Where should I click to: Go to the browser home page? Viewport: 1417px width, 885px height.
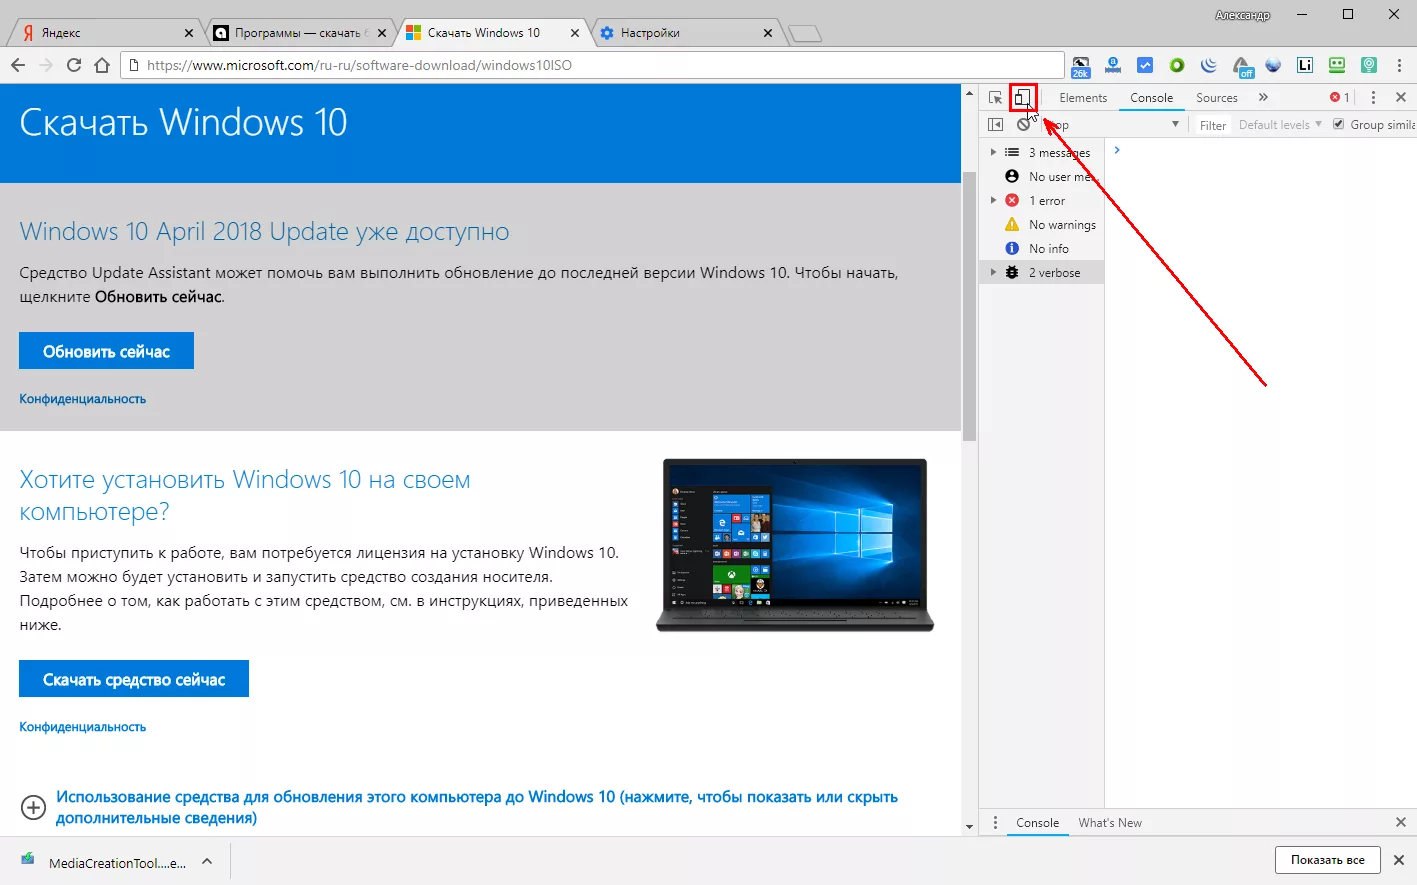point(102,65)
